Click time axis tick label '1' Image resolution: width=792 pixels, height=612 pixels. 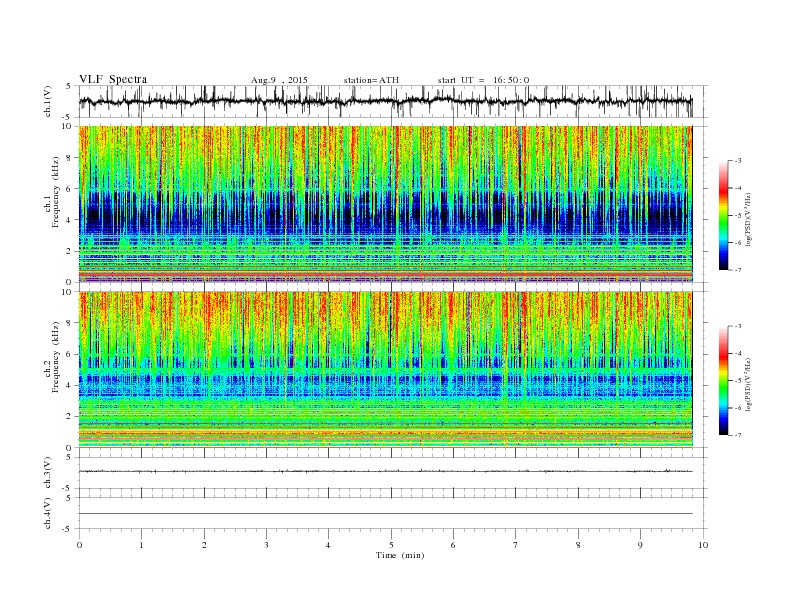(x=141, y=545)
